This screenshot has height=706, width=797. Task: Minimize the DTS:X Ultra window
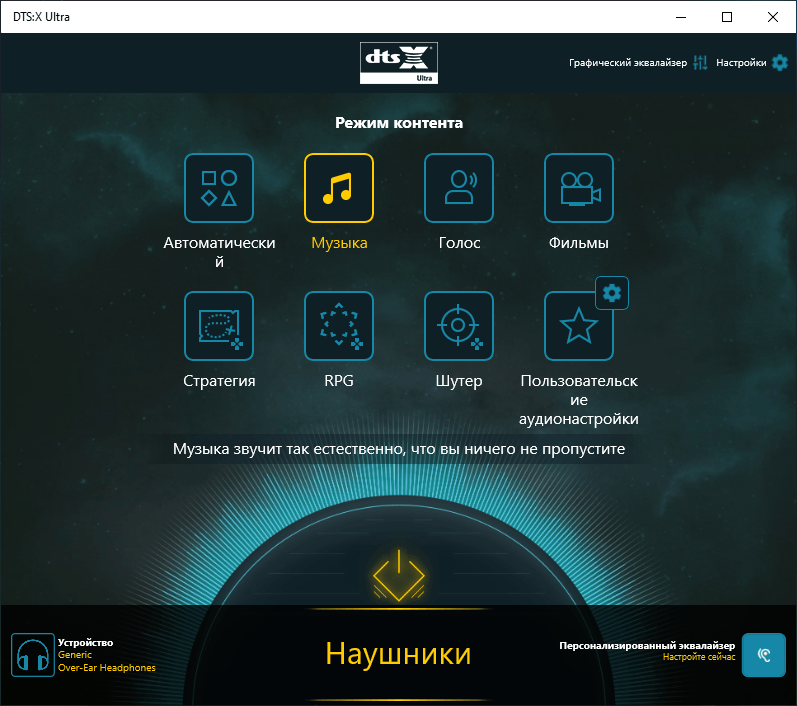pos(681,17)
